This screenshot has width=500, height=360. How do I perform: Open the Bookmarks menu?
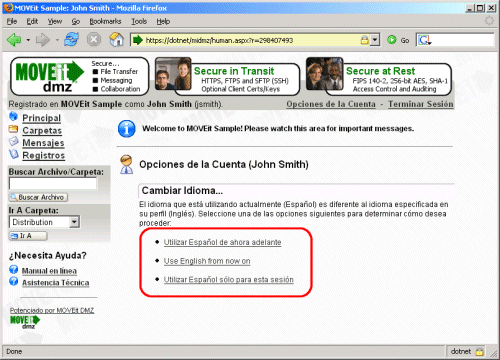click(105, 21)
